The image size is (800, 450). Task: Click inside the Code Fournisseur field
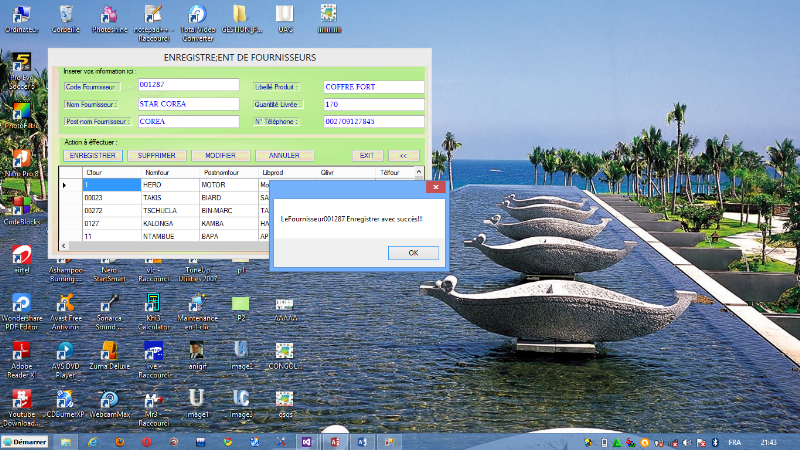pos(188,85)
